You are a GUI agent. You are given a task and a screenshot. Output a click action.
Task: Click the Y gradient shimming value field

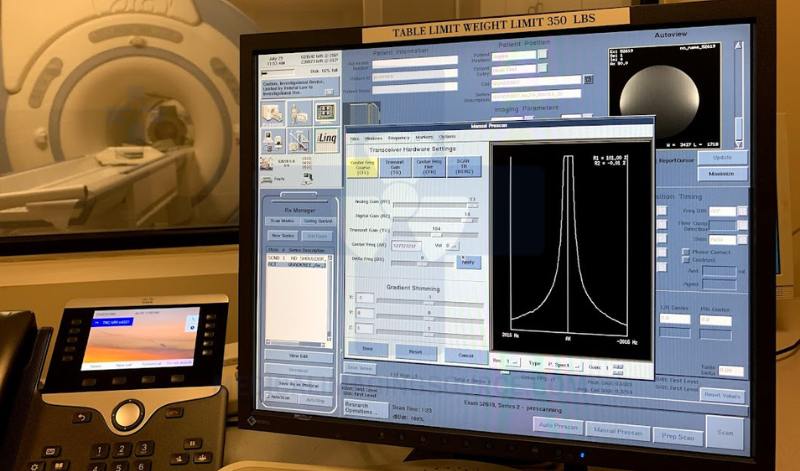pyautogui.click(x=364, y=312)
